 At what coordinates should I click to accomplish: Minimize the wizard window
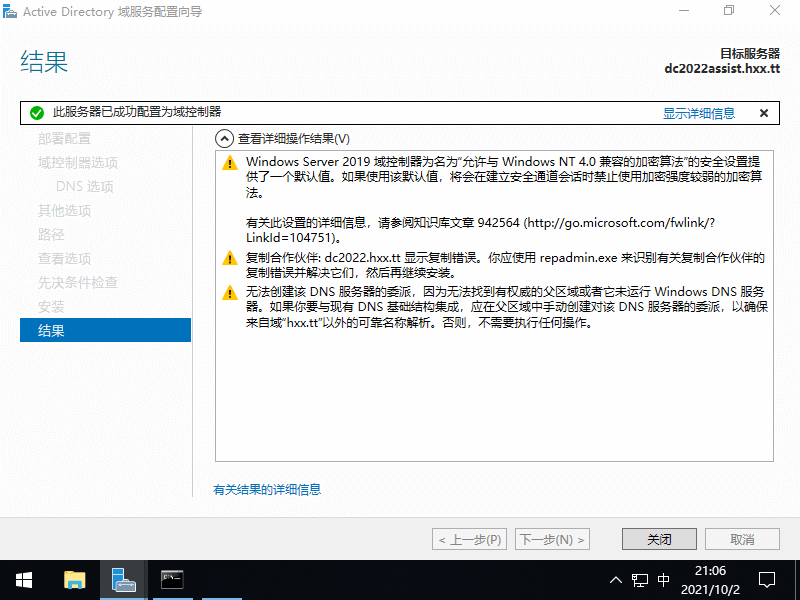684,11
